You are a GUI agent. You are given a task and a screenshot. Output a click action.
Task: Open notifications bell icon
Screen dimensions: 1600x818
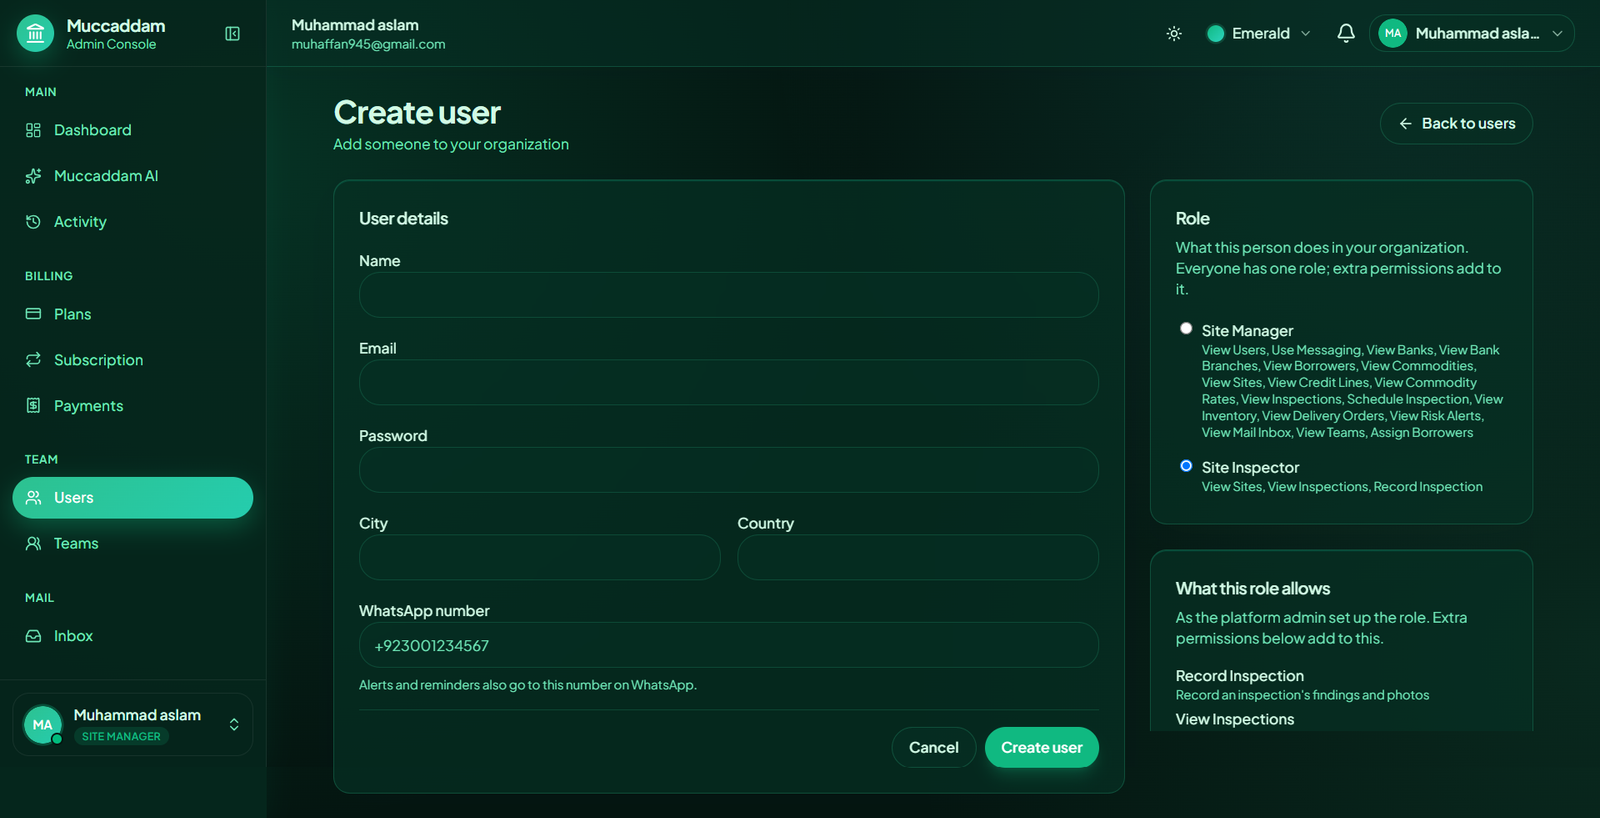[x=1346, y=33]
